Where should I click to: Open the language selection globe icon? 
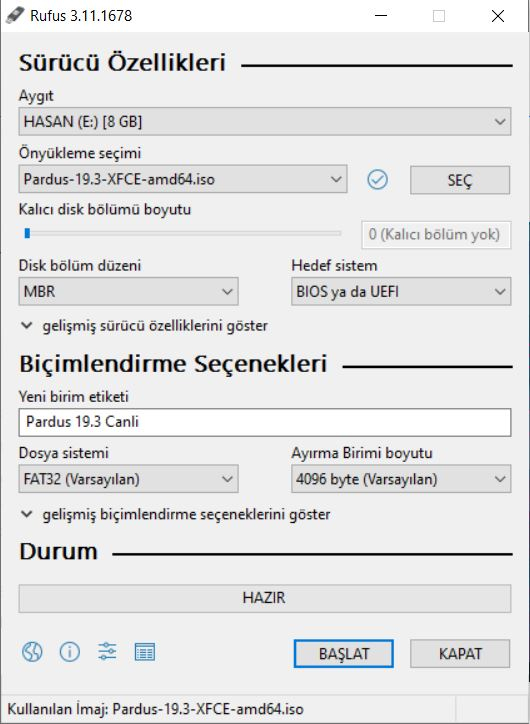point(32,652)
